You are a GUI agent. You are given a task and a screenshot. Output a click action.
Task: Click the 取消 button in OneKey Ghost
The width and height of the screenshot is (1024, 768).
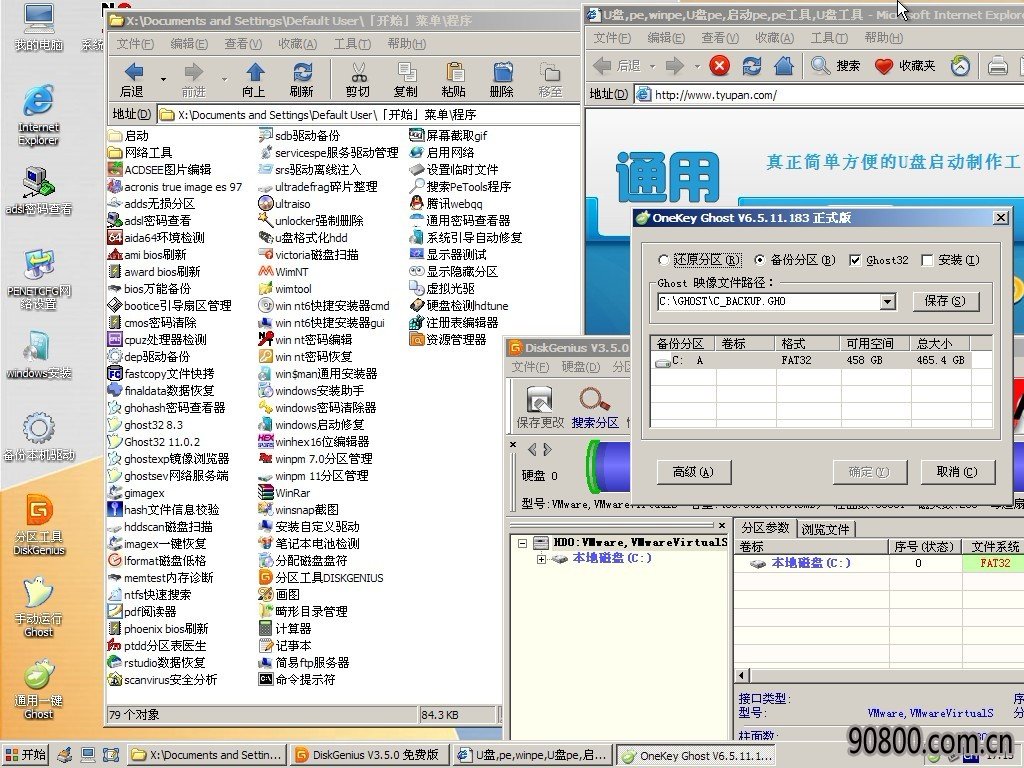coord(957,472)
